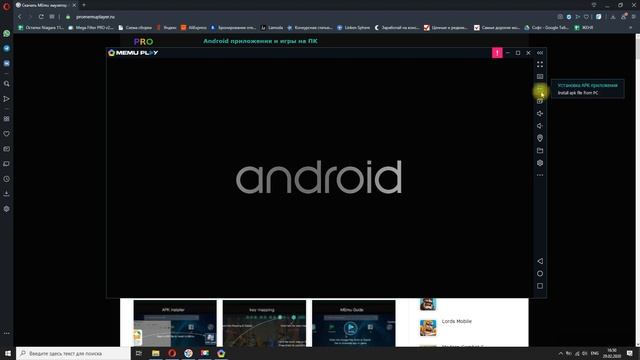Image resolution: width=640 pixels, height=360 pixels.
Task: Open MEmu GPS location pin icon
Action: [540, 138]
